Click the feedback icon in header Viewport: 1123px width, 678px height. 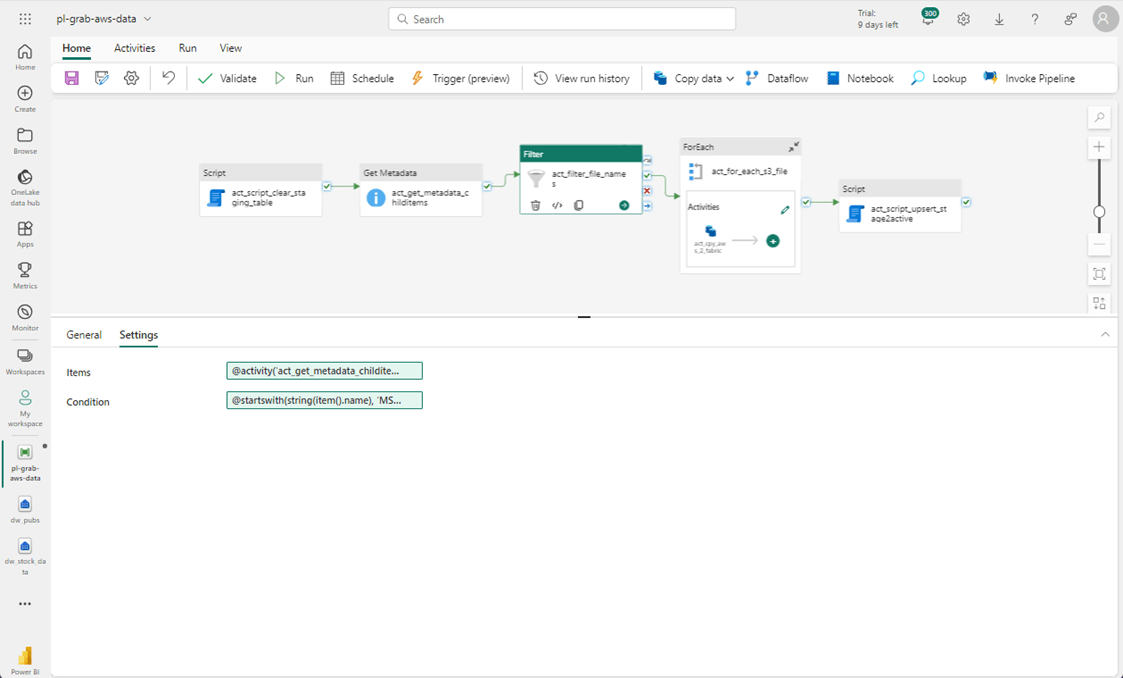[x=1070, y=19]
